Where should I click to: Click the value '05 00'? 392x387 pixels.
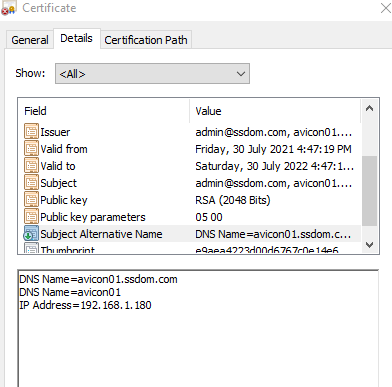[x=209, y=217]
